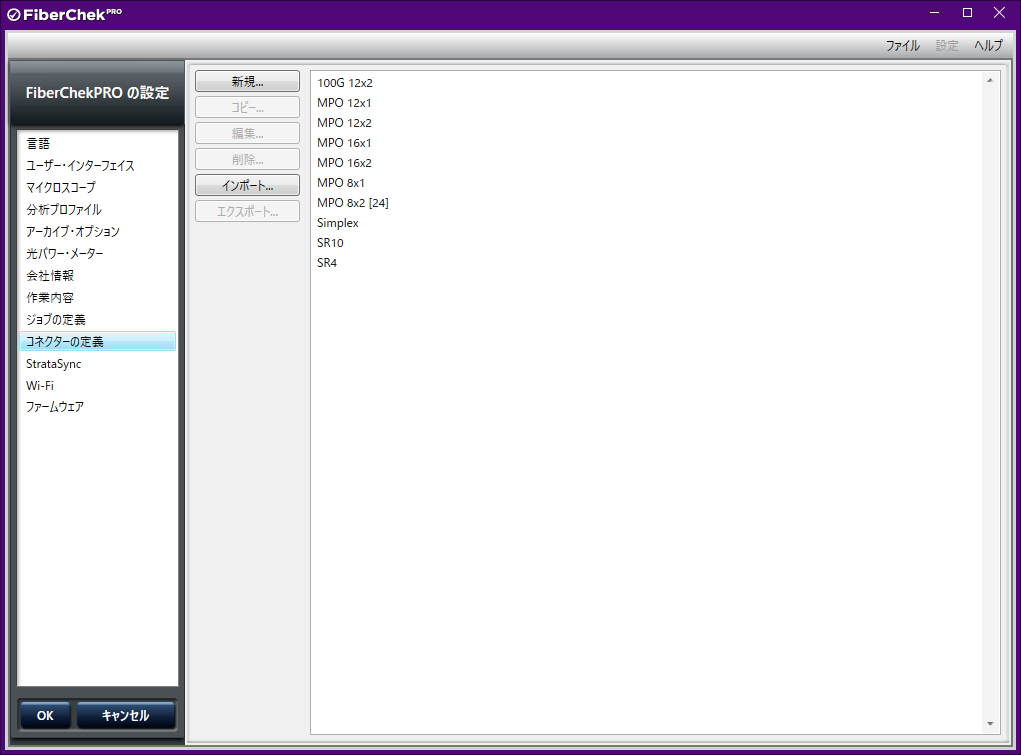Screen dimensions: 1021x755
Task: Click the connector list scroll-down arrow
Action: point(990,724)
